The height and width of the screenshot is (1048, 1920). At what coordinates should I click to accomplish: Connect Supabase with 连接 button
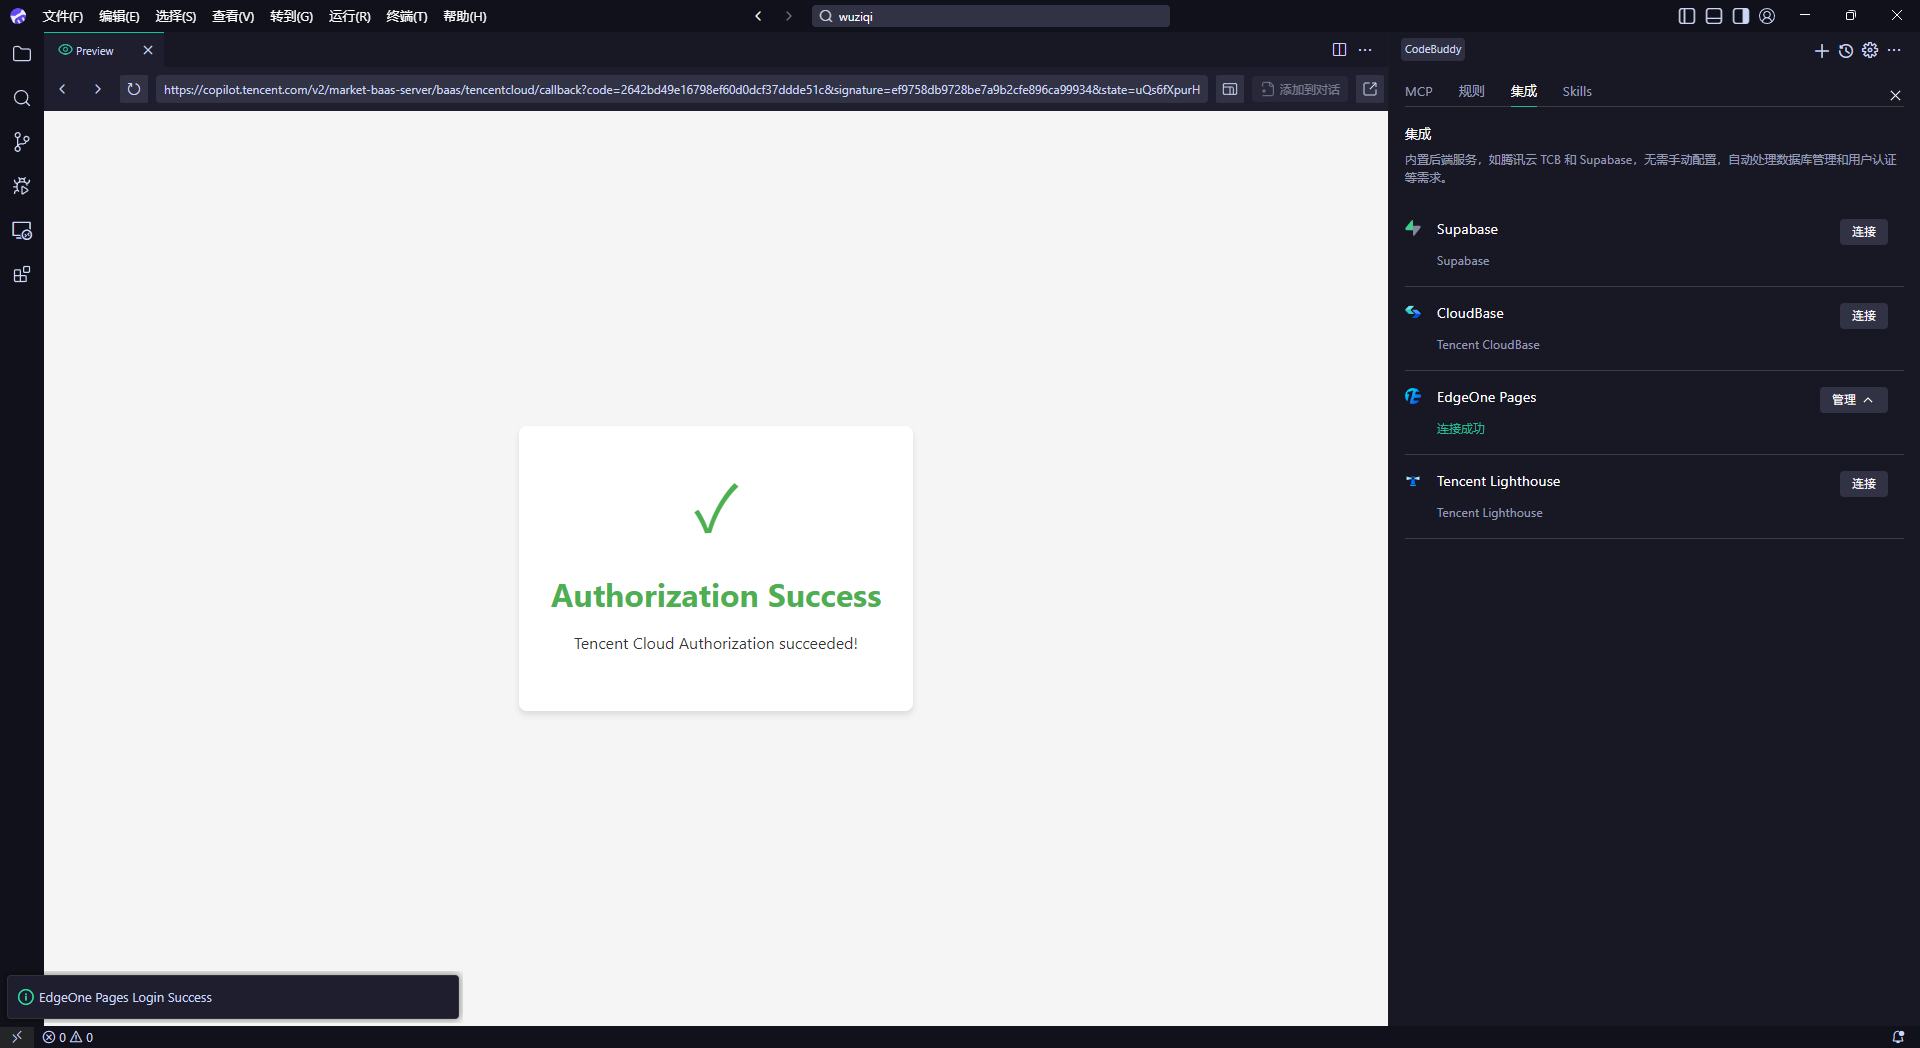tap(1863, 232)
